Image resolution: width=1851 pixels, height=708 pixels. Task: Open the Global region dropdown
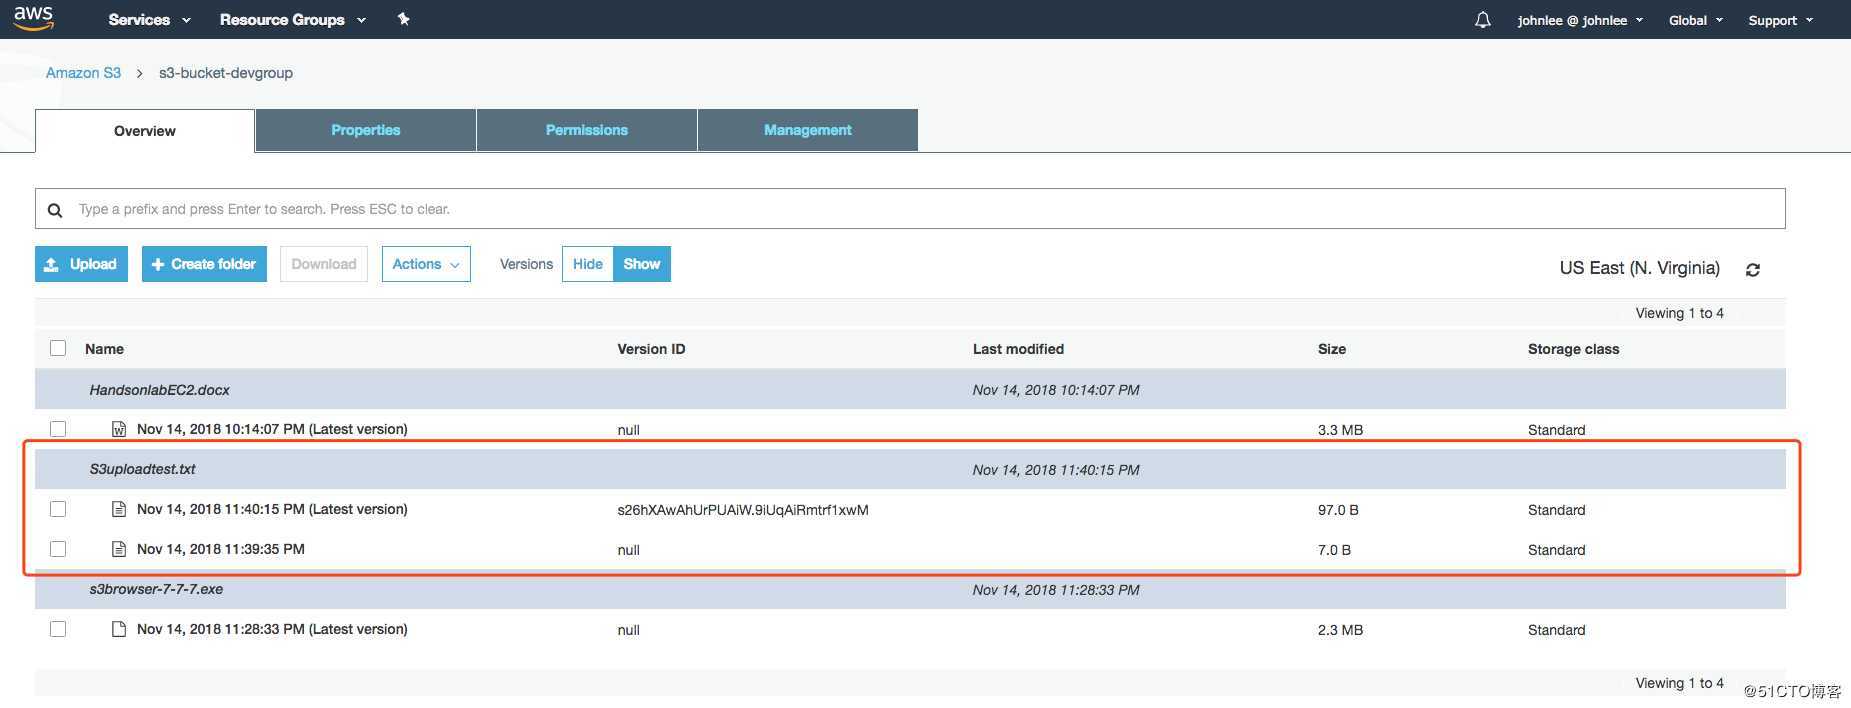[x=1696, y=20]
